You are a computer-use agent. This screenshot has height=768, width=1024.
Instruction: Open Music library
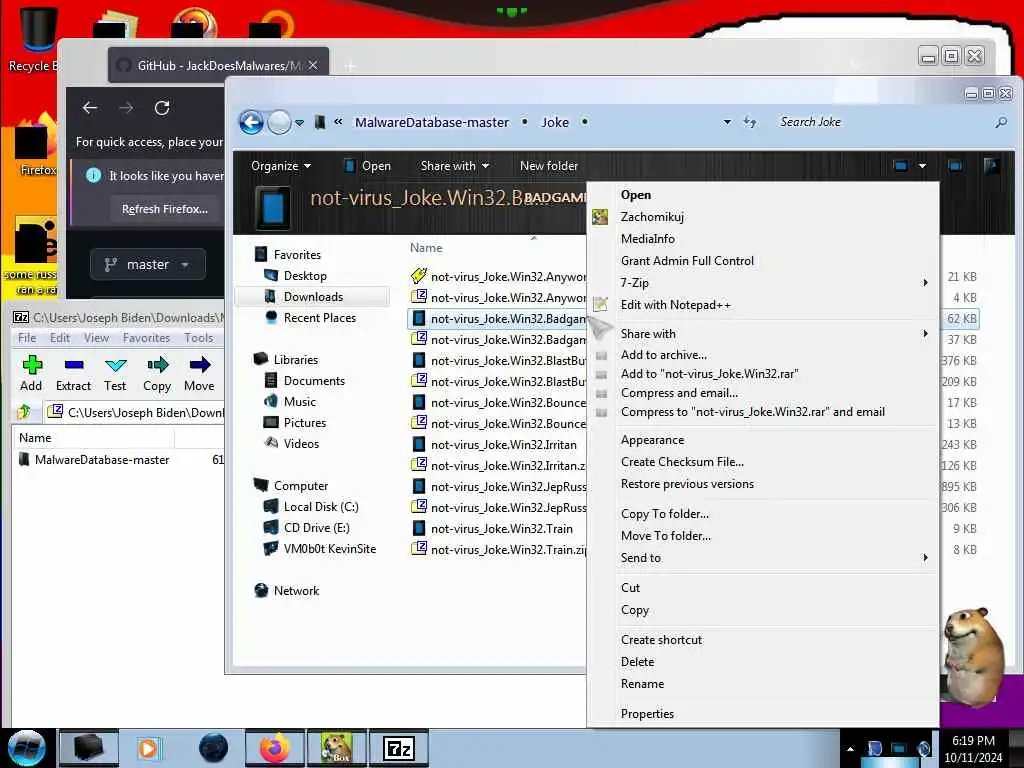coord(300,402)
